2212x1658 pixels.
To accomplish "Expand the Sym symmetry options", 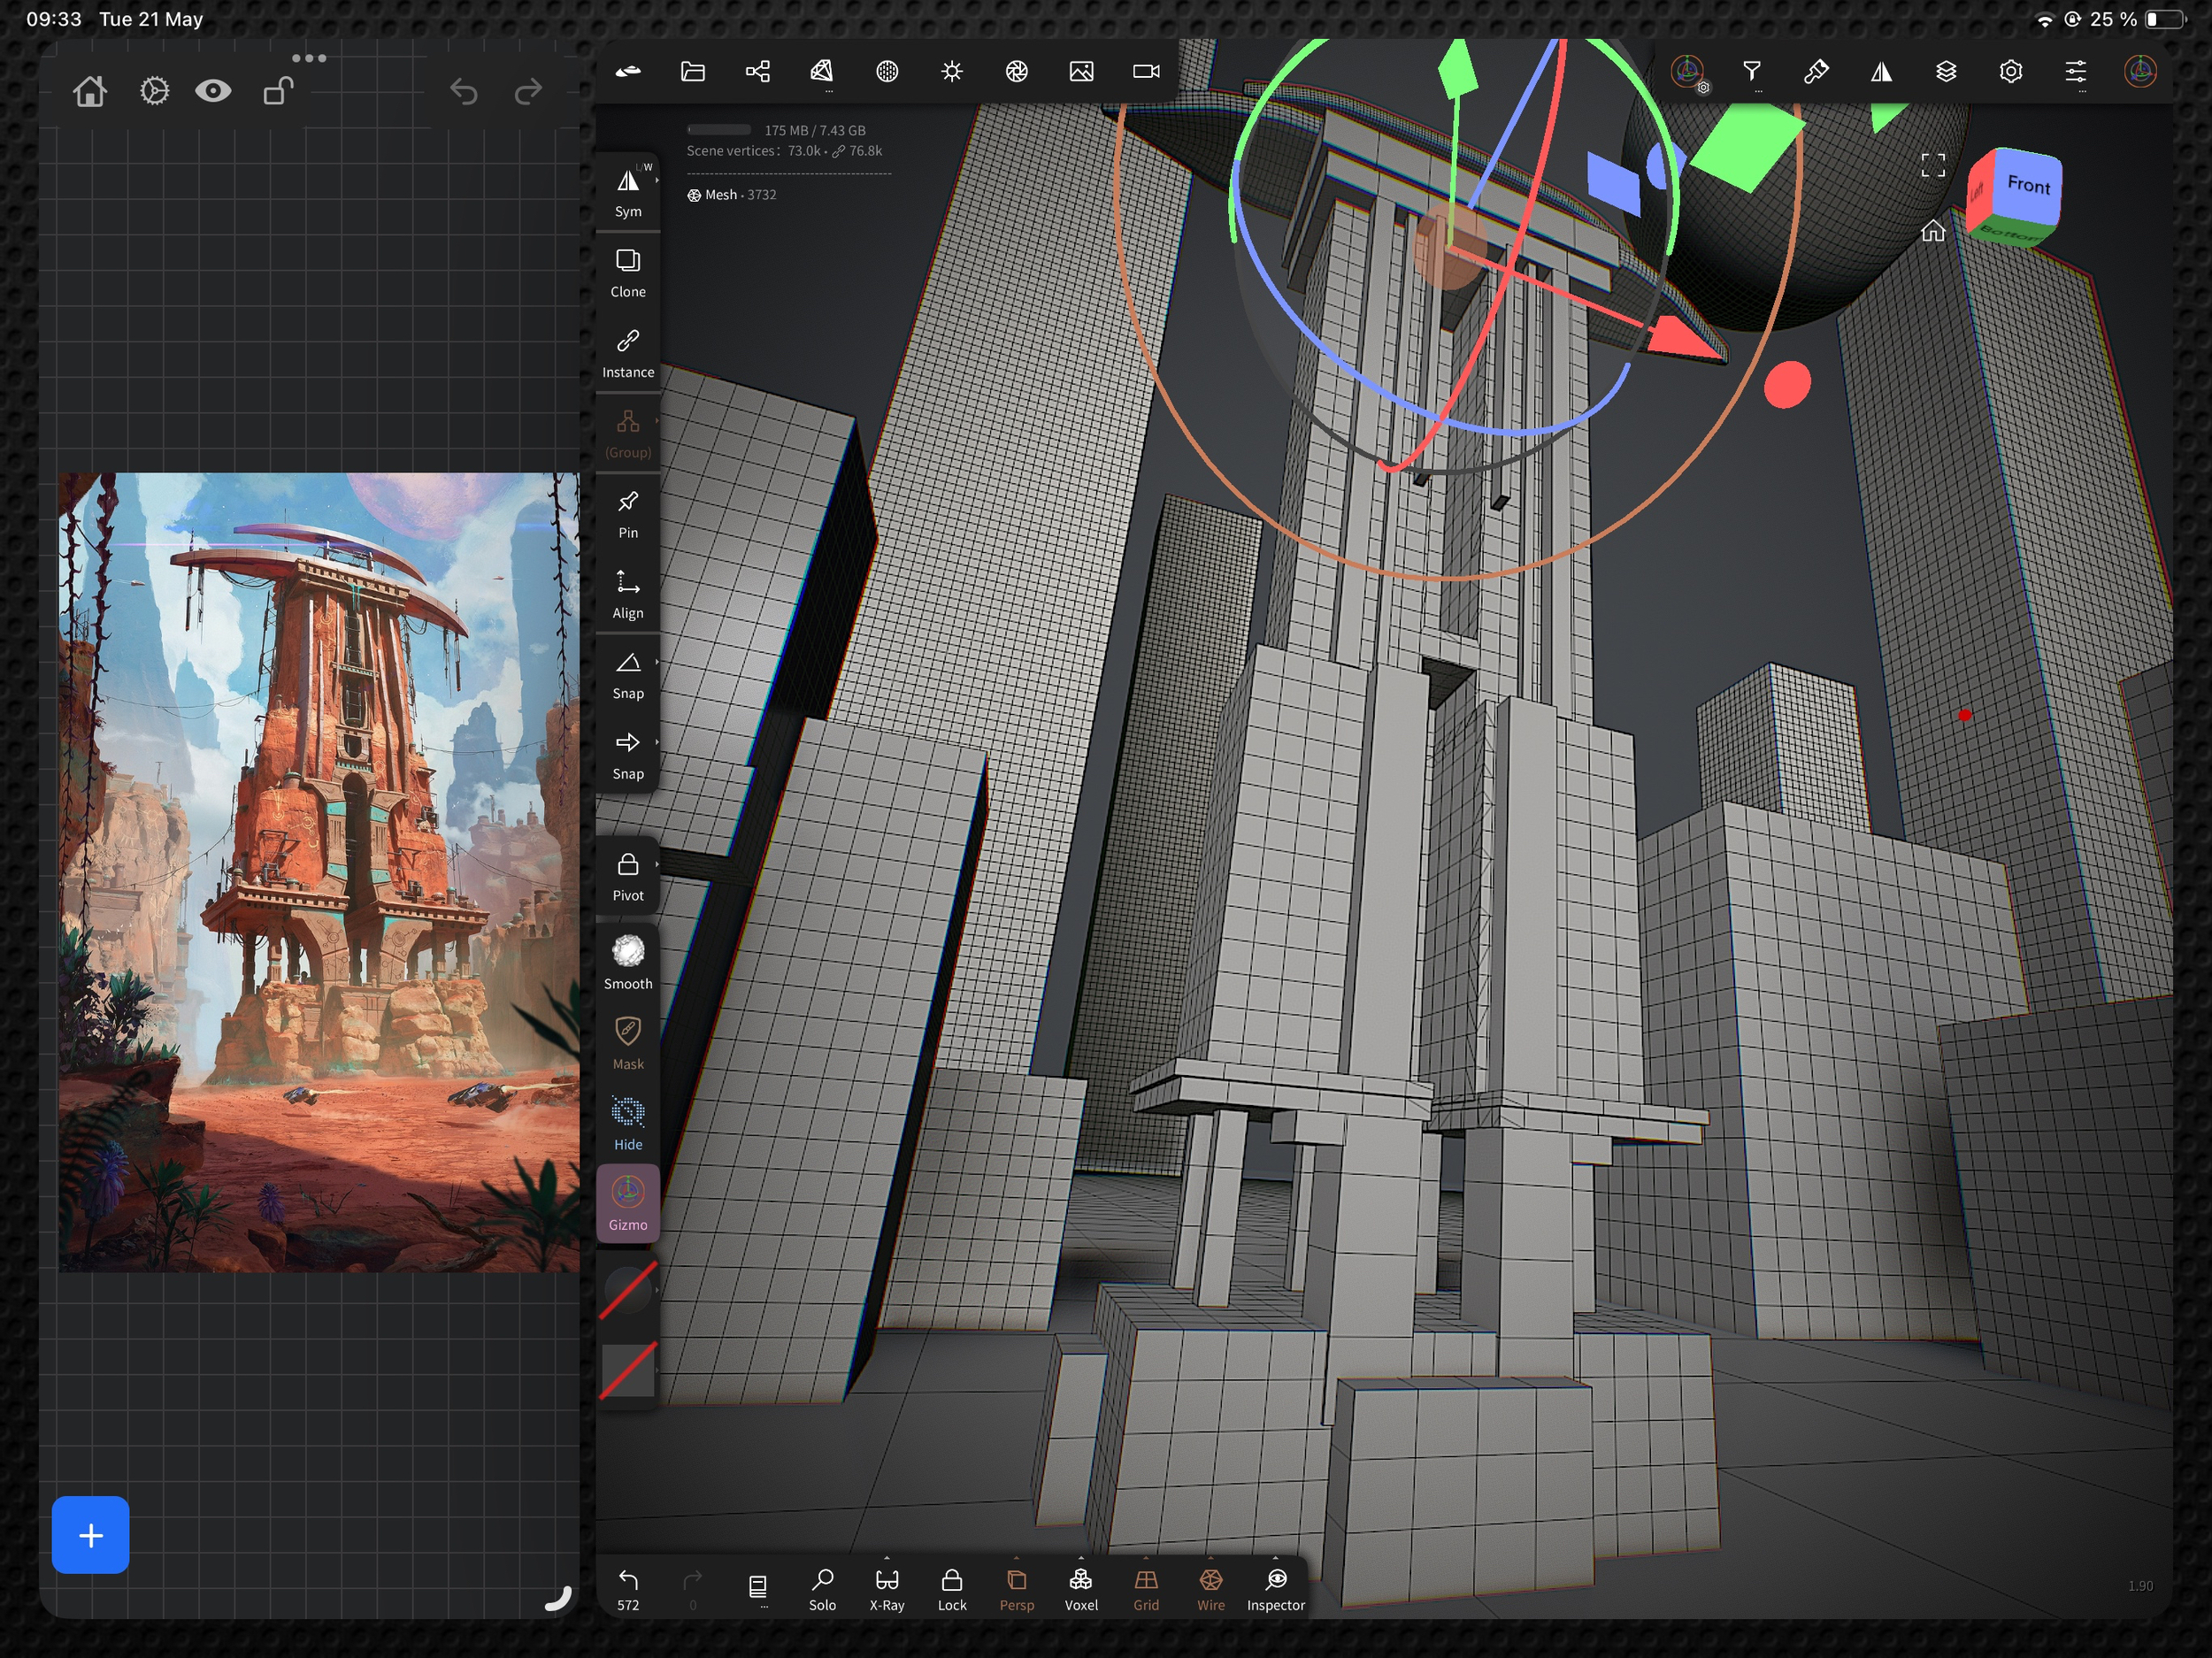I will [x=656, y=181].
